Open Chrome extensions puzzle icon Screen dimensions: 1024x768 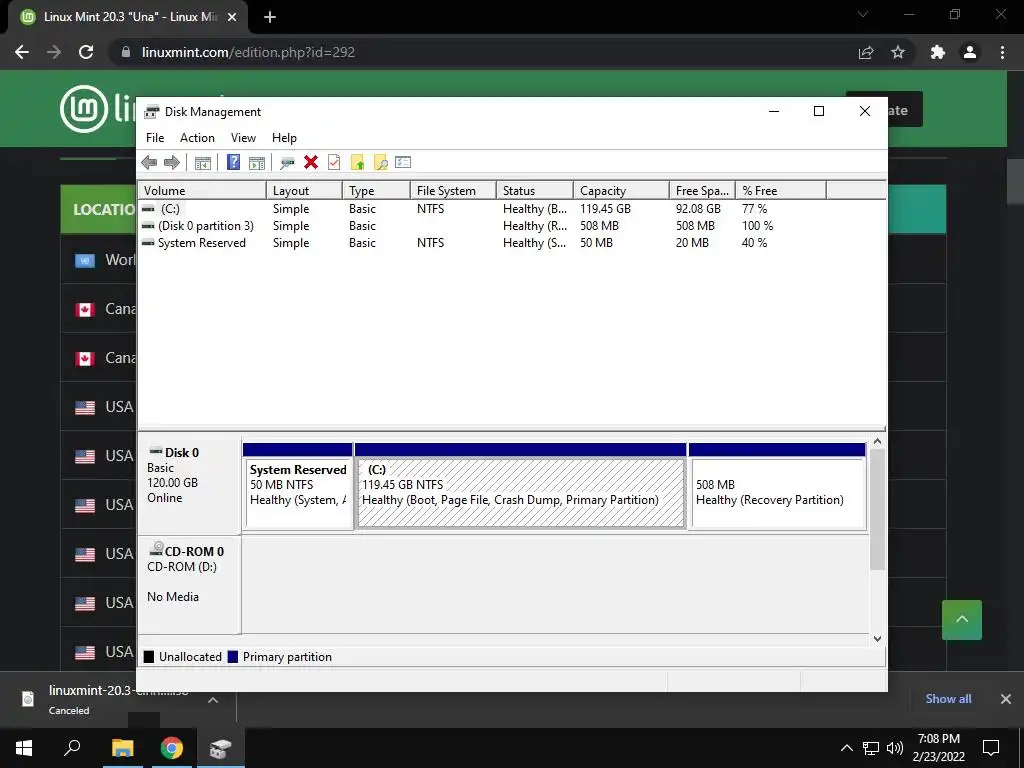(x=938, y=52)
